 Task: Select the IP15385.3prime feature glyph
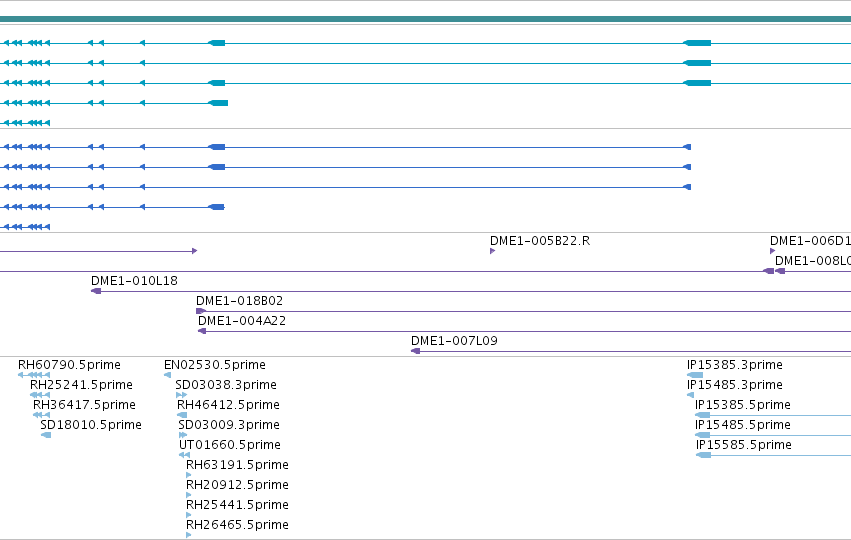tap(695, 375)
